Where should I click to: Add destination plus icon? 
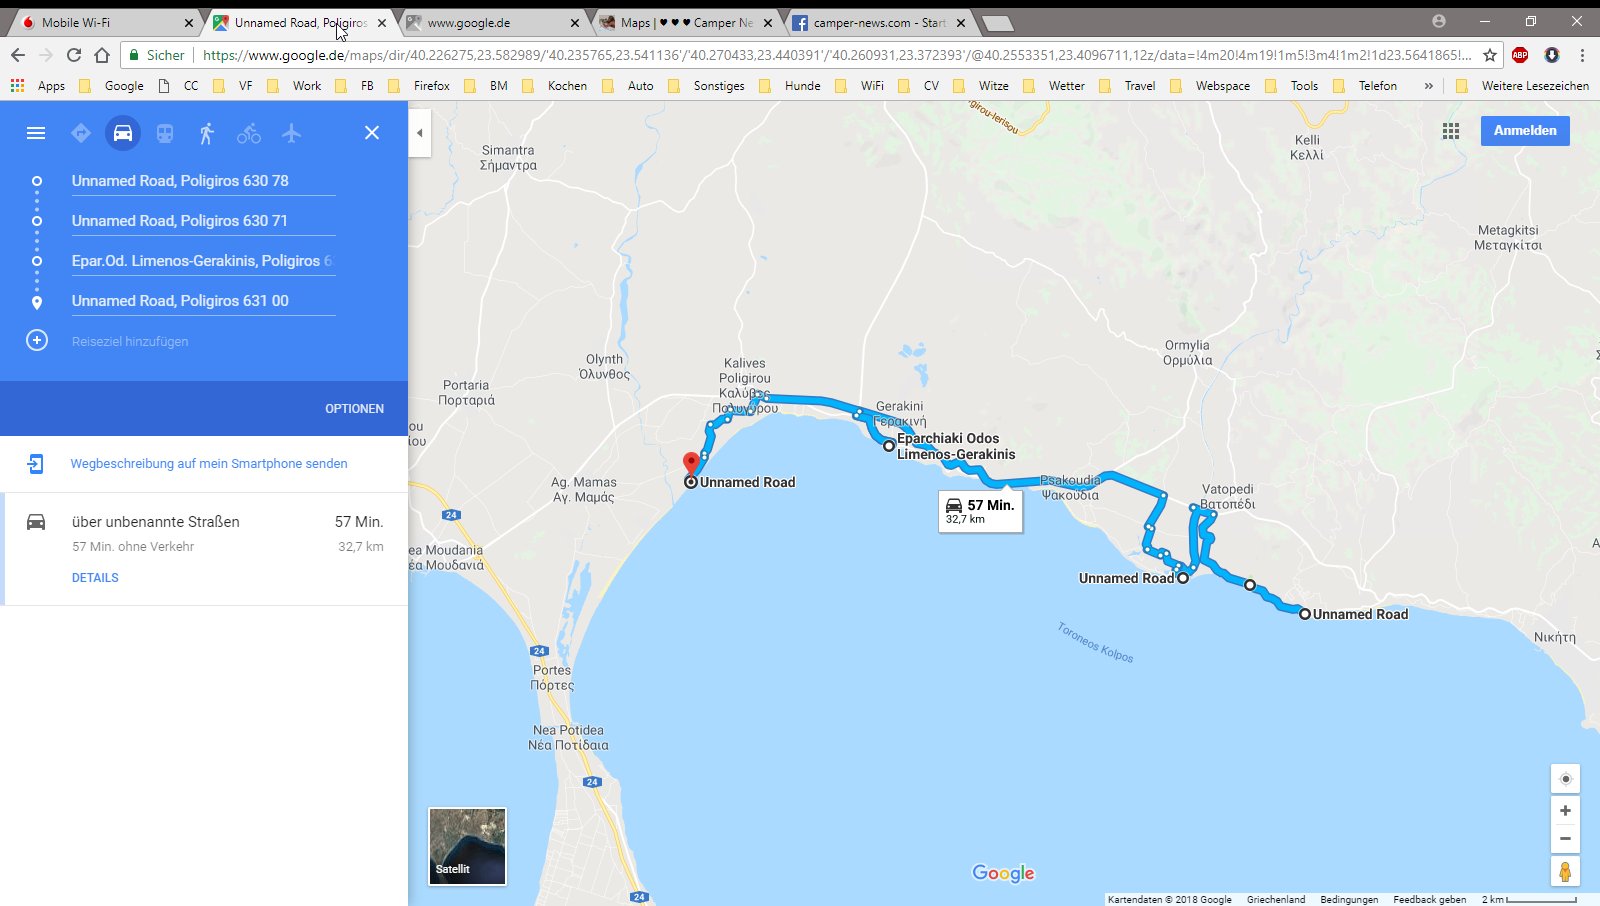coord(37,341)
